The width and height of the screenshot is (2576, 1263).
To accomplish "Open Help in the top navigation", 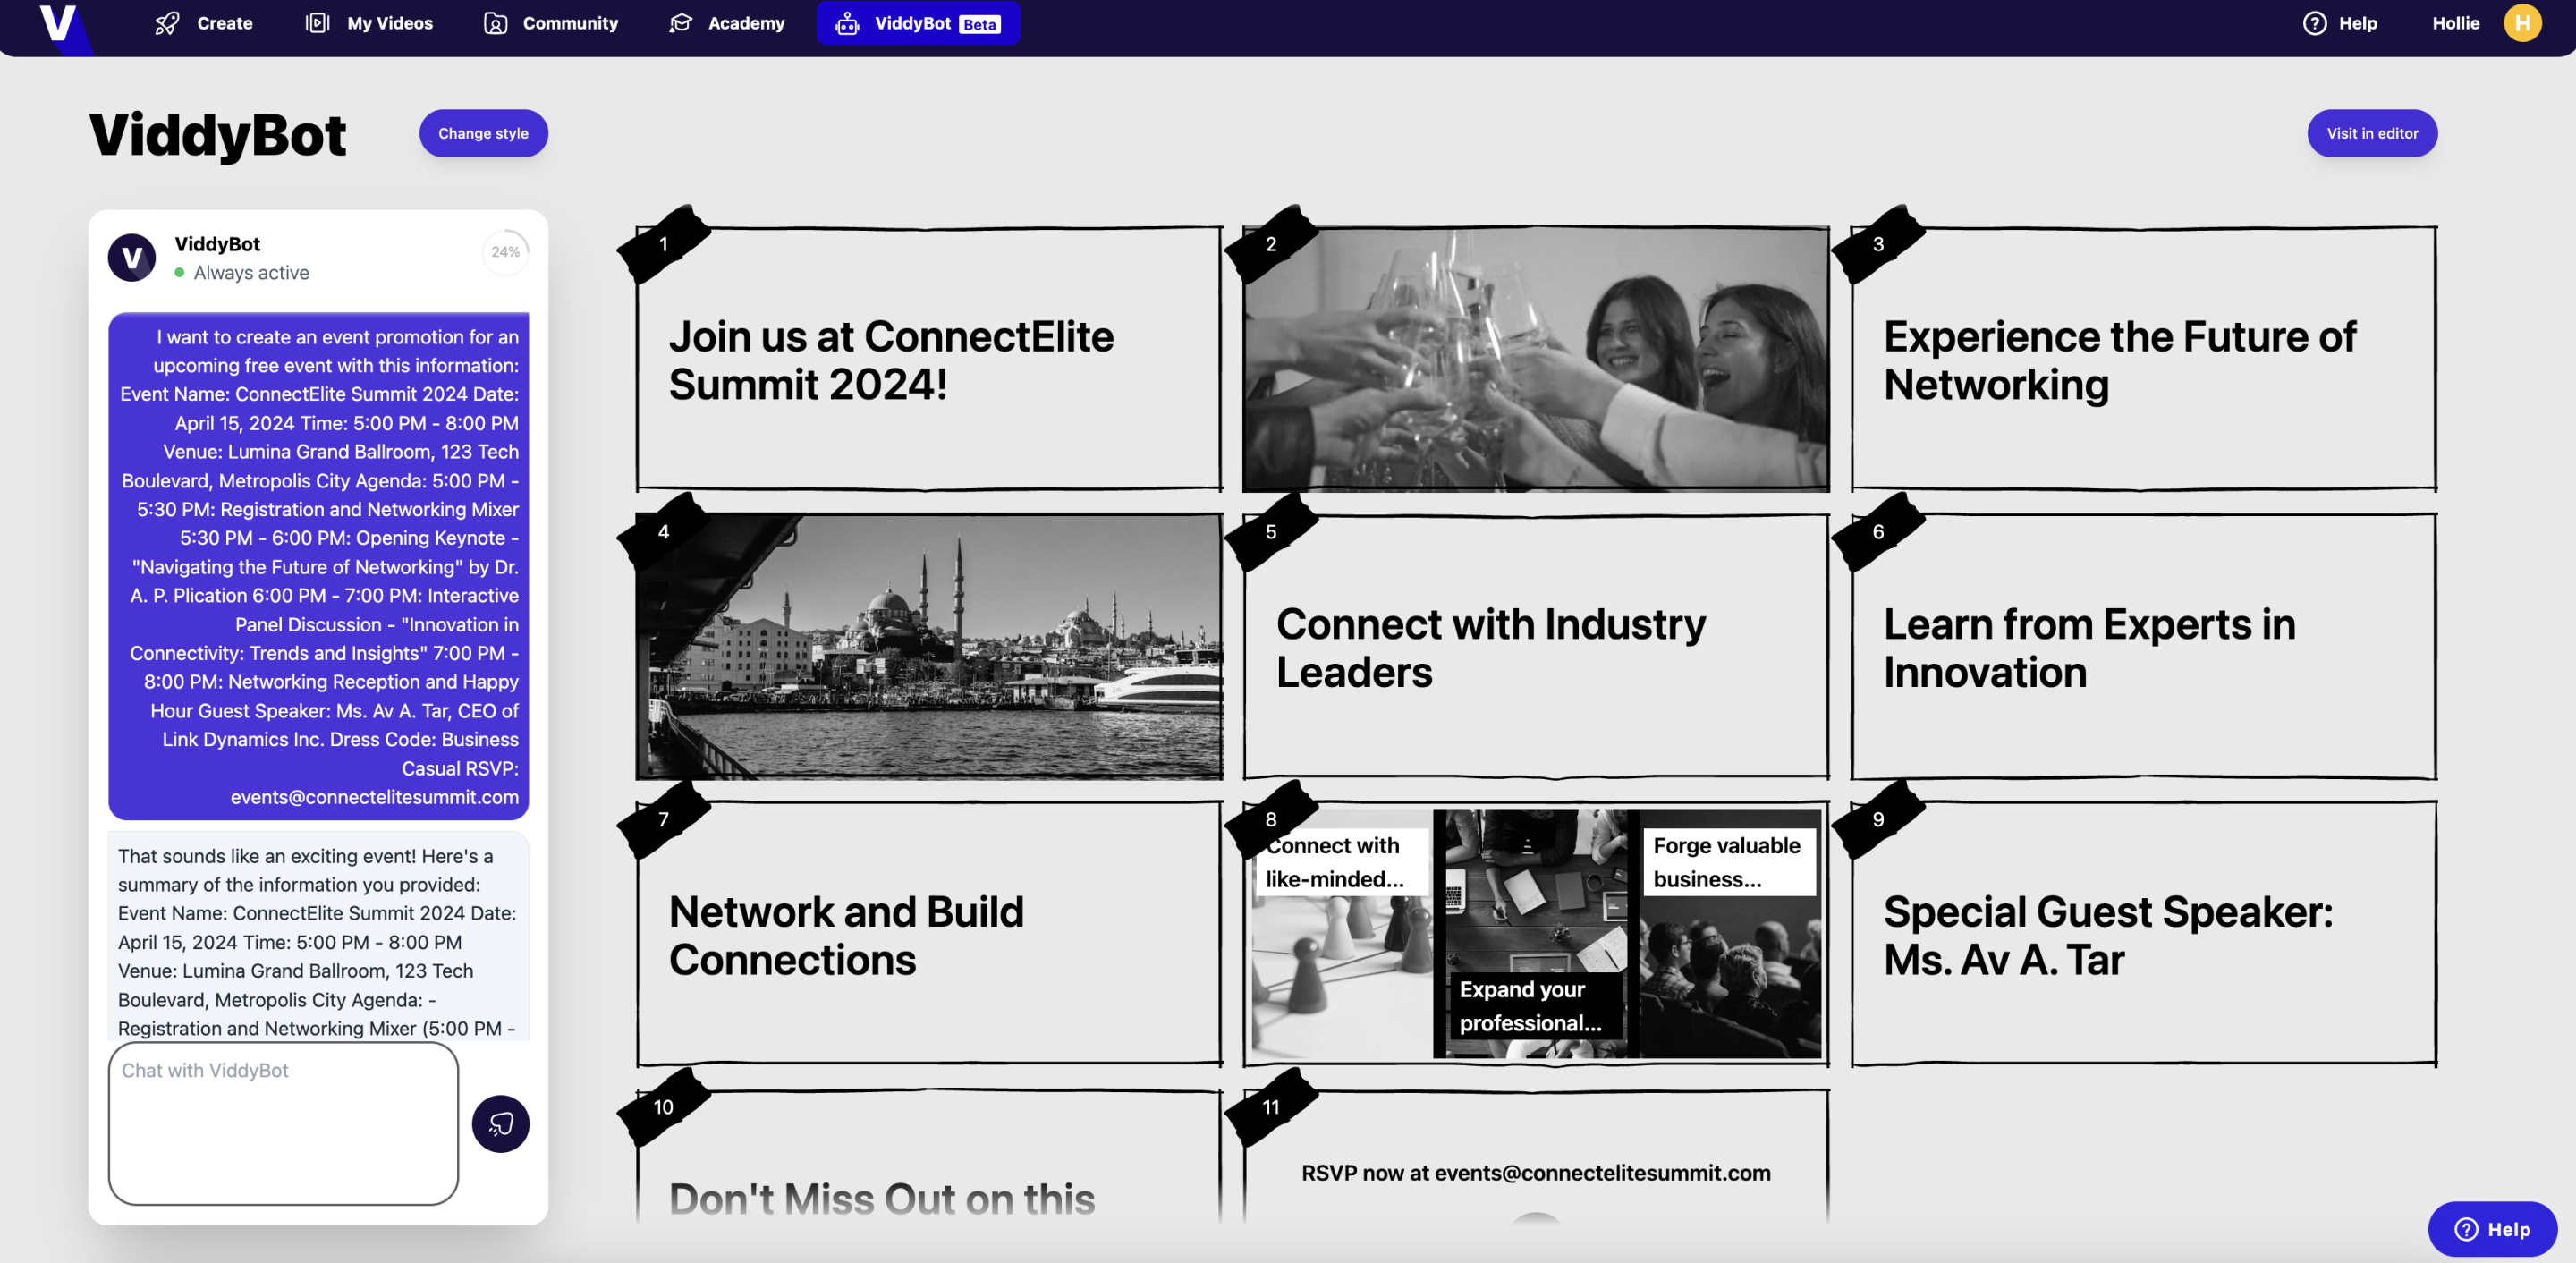I will [2340, 23].
